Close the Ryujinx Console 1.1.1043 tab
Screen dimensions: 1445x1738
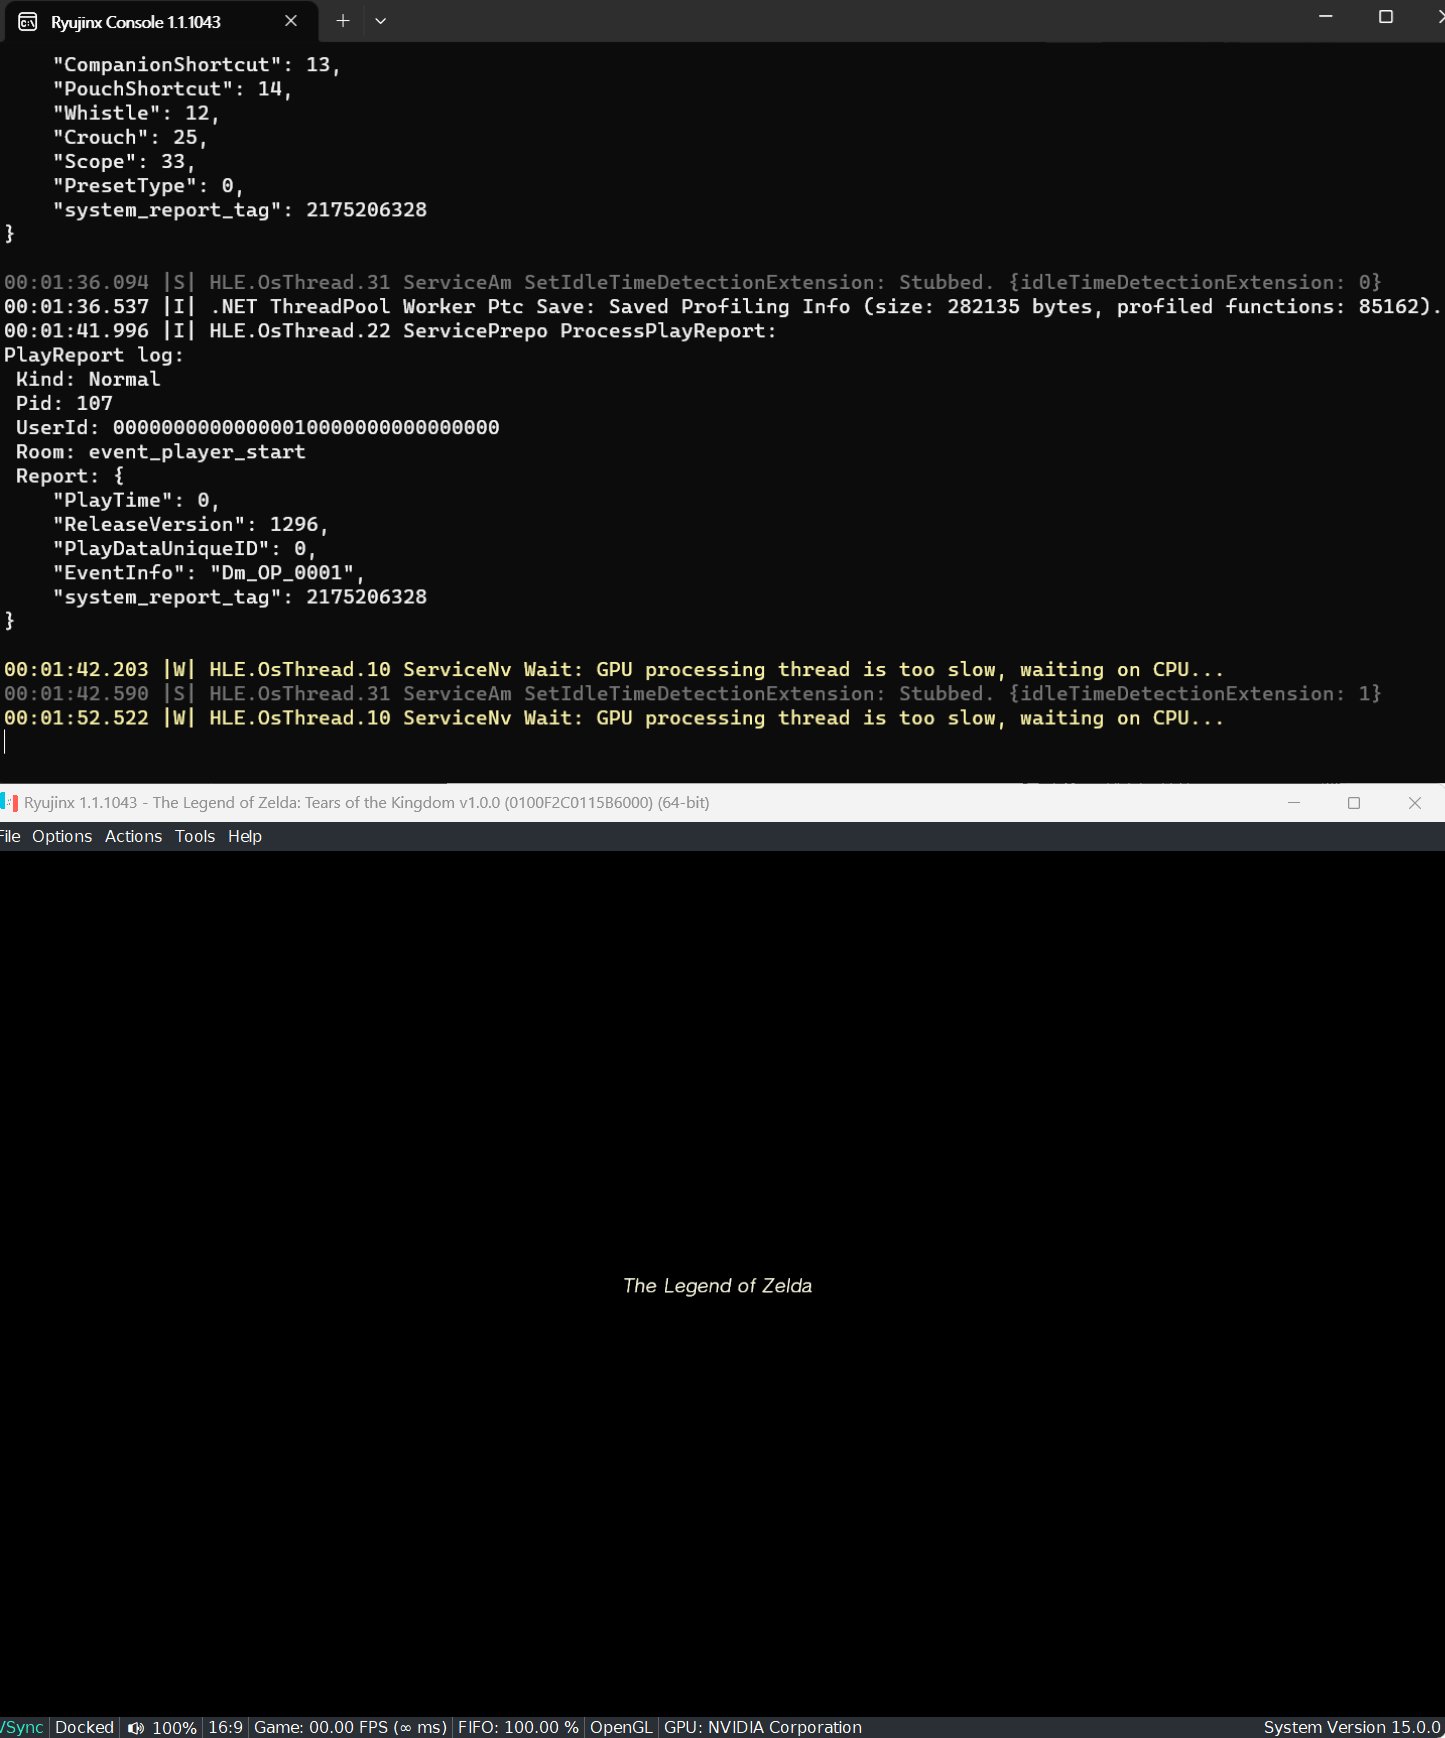click(x=291, y=21)
